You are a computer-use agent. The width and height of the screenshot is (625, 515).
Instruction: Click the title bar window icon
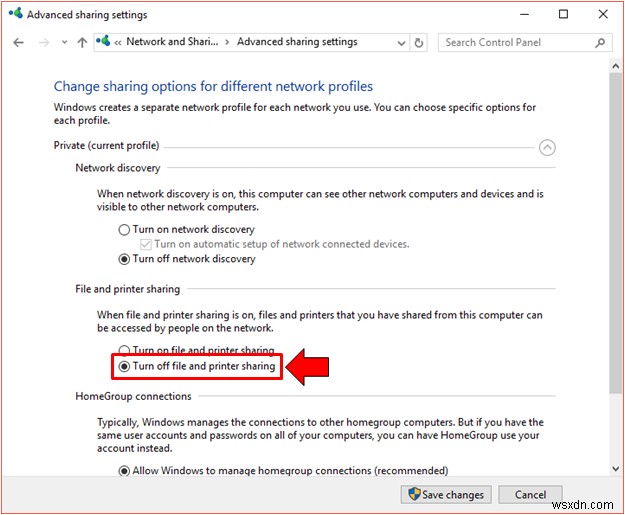pyautogui.click(x=16, y=13)
